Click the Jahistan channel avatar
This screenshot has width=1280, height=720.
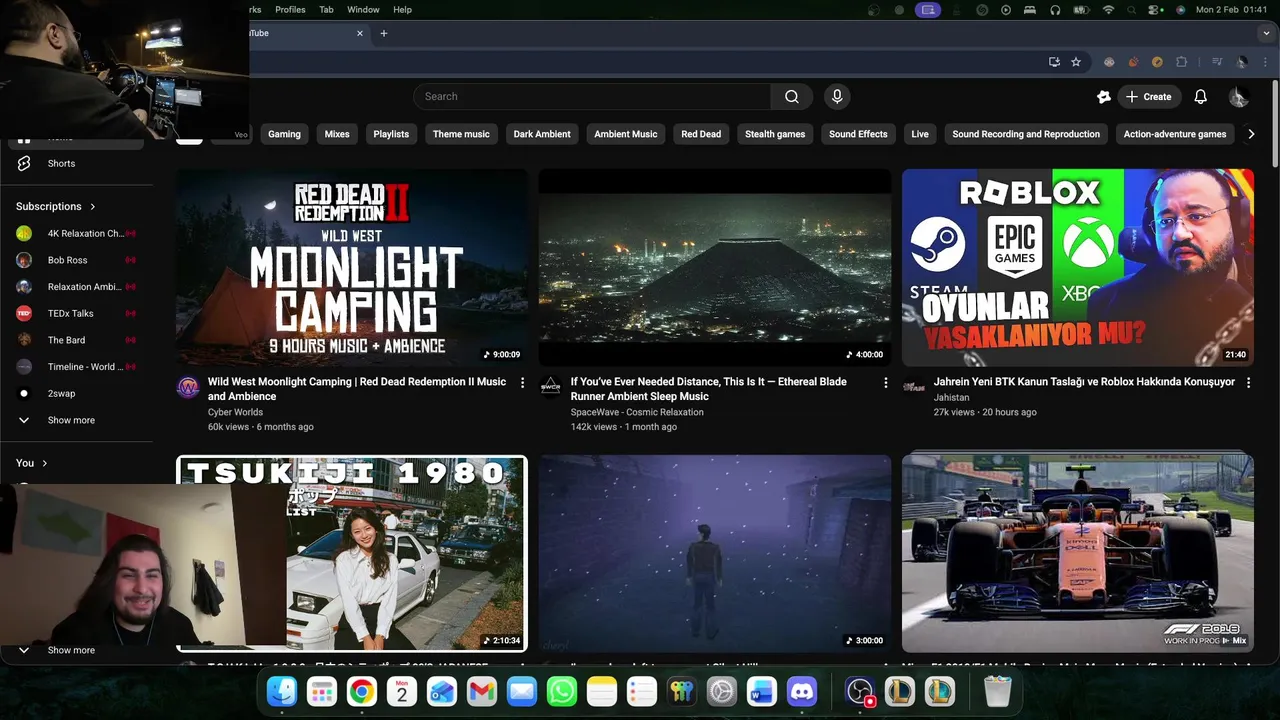coord(913,388)
